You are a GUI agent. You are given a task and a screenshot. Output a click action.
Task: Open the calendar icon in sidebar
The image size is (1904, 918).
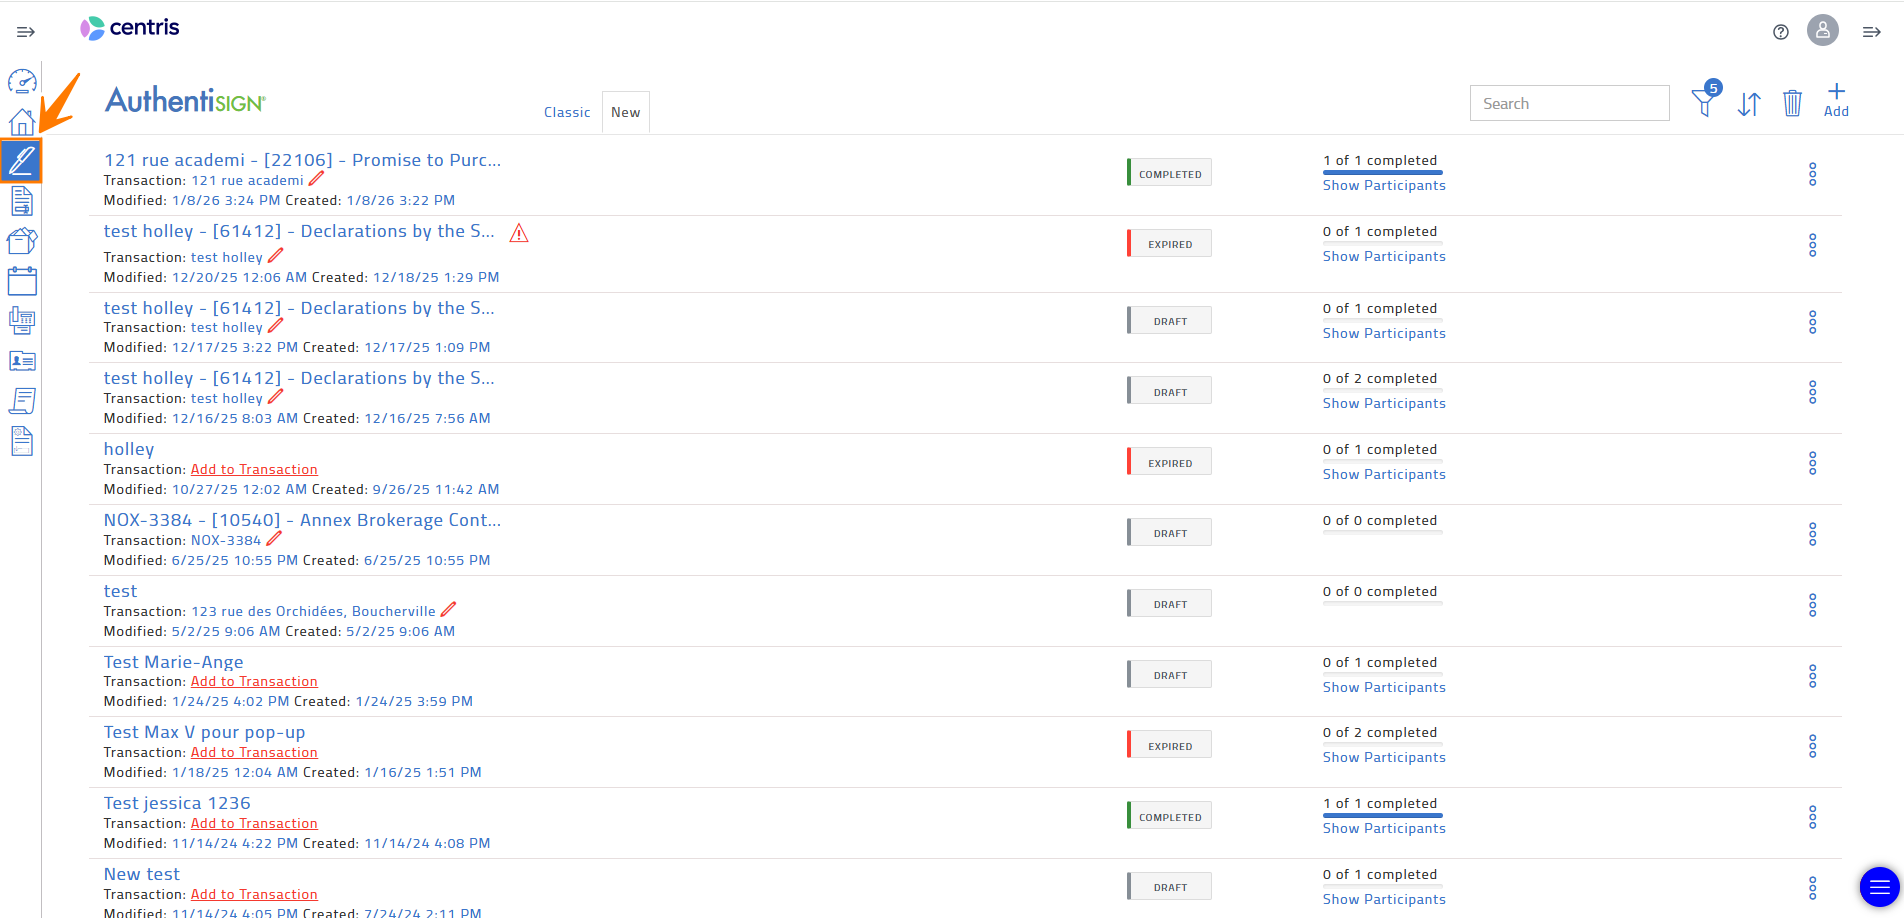(22, 281)
